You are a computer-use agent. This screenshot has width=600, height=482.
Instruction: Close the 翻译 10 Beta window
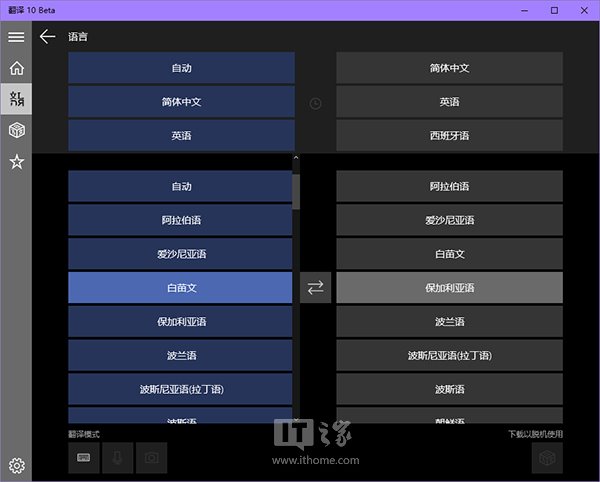click(x=584, y=10)
